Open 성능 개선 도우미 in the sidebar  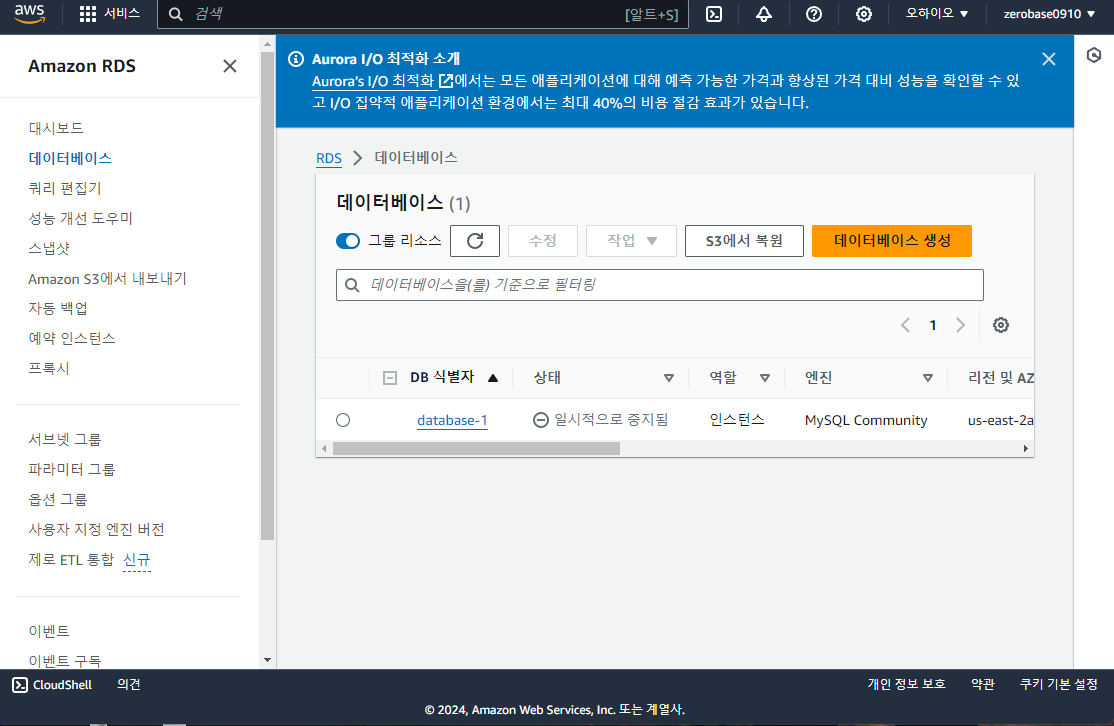pos(80,218)
